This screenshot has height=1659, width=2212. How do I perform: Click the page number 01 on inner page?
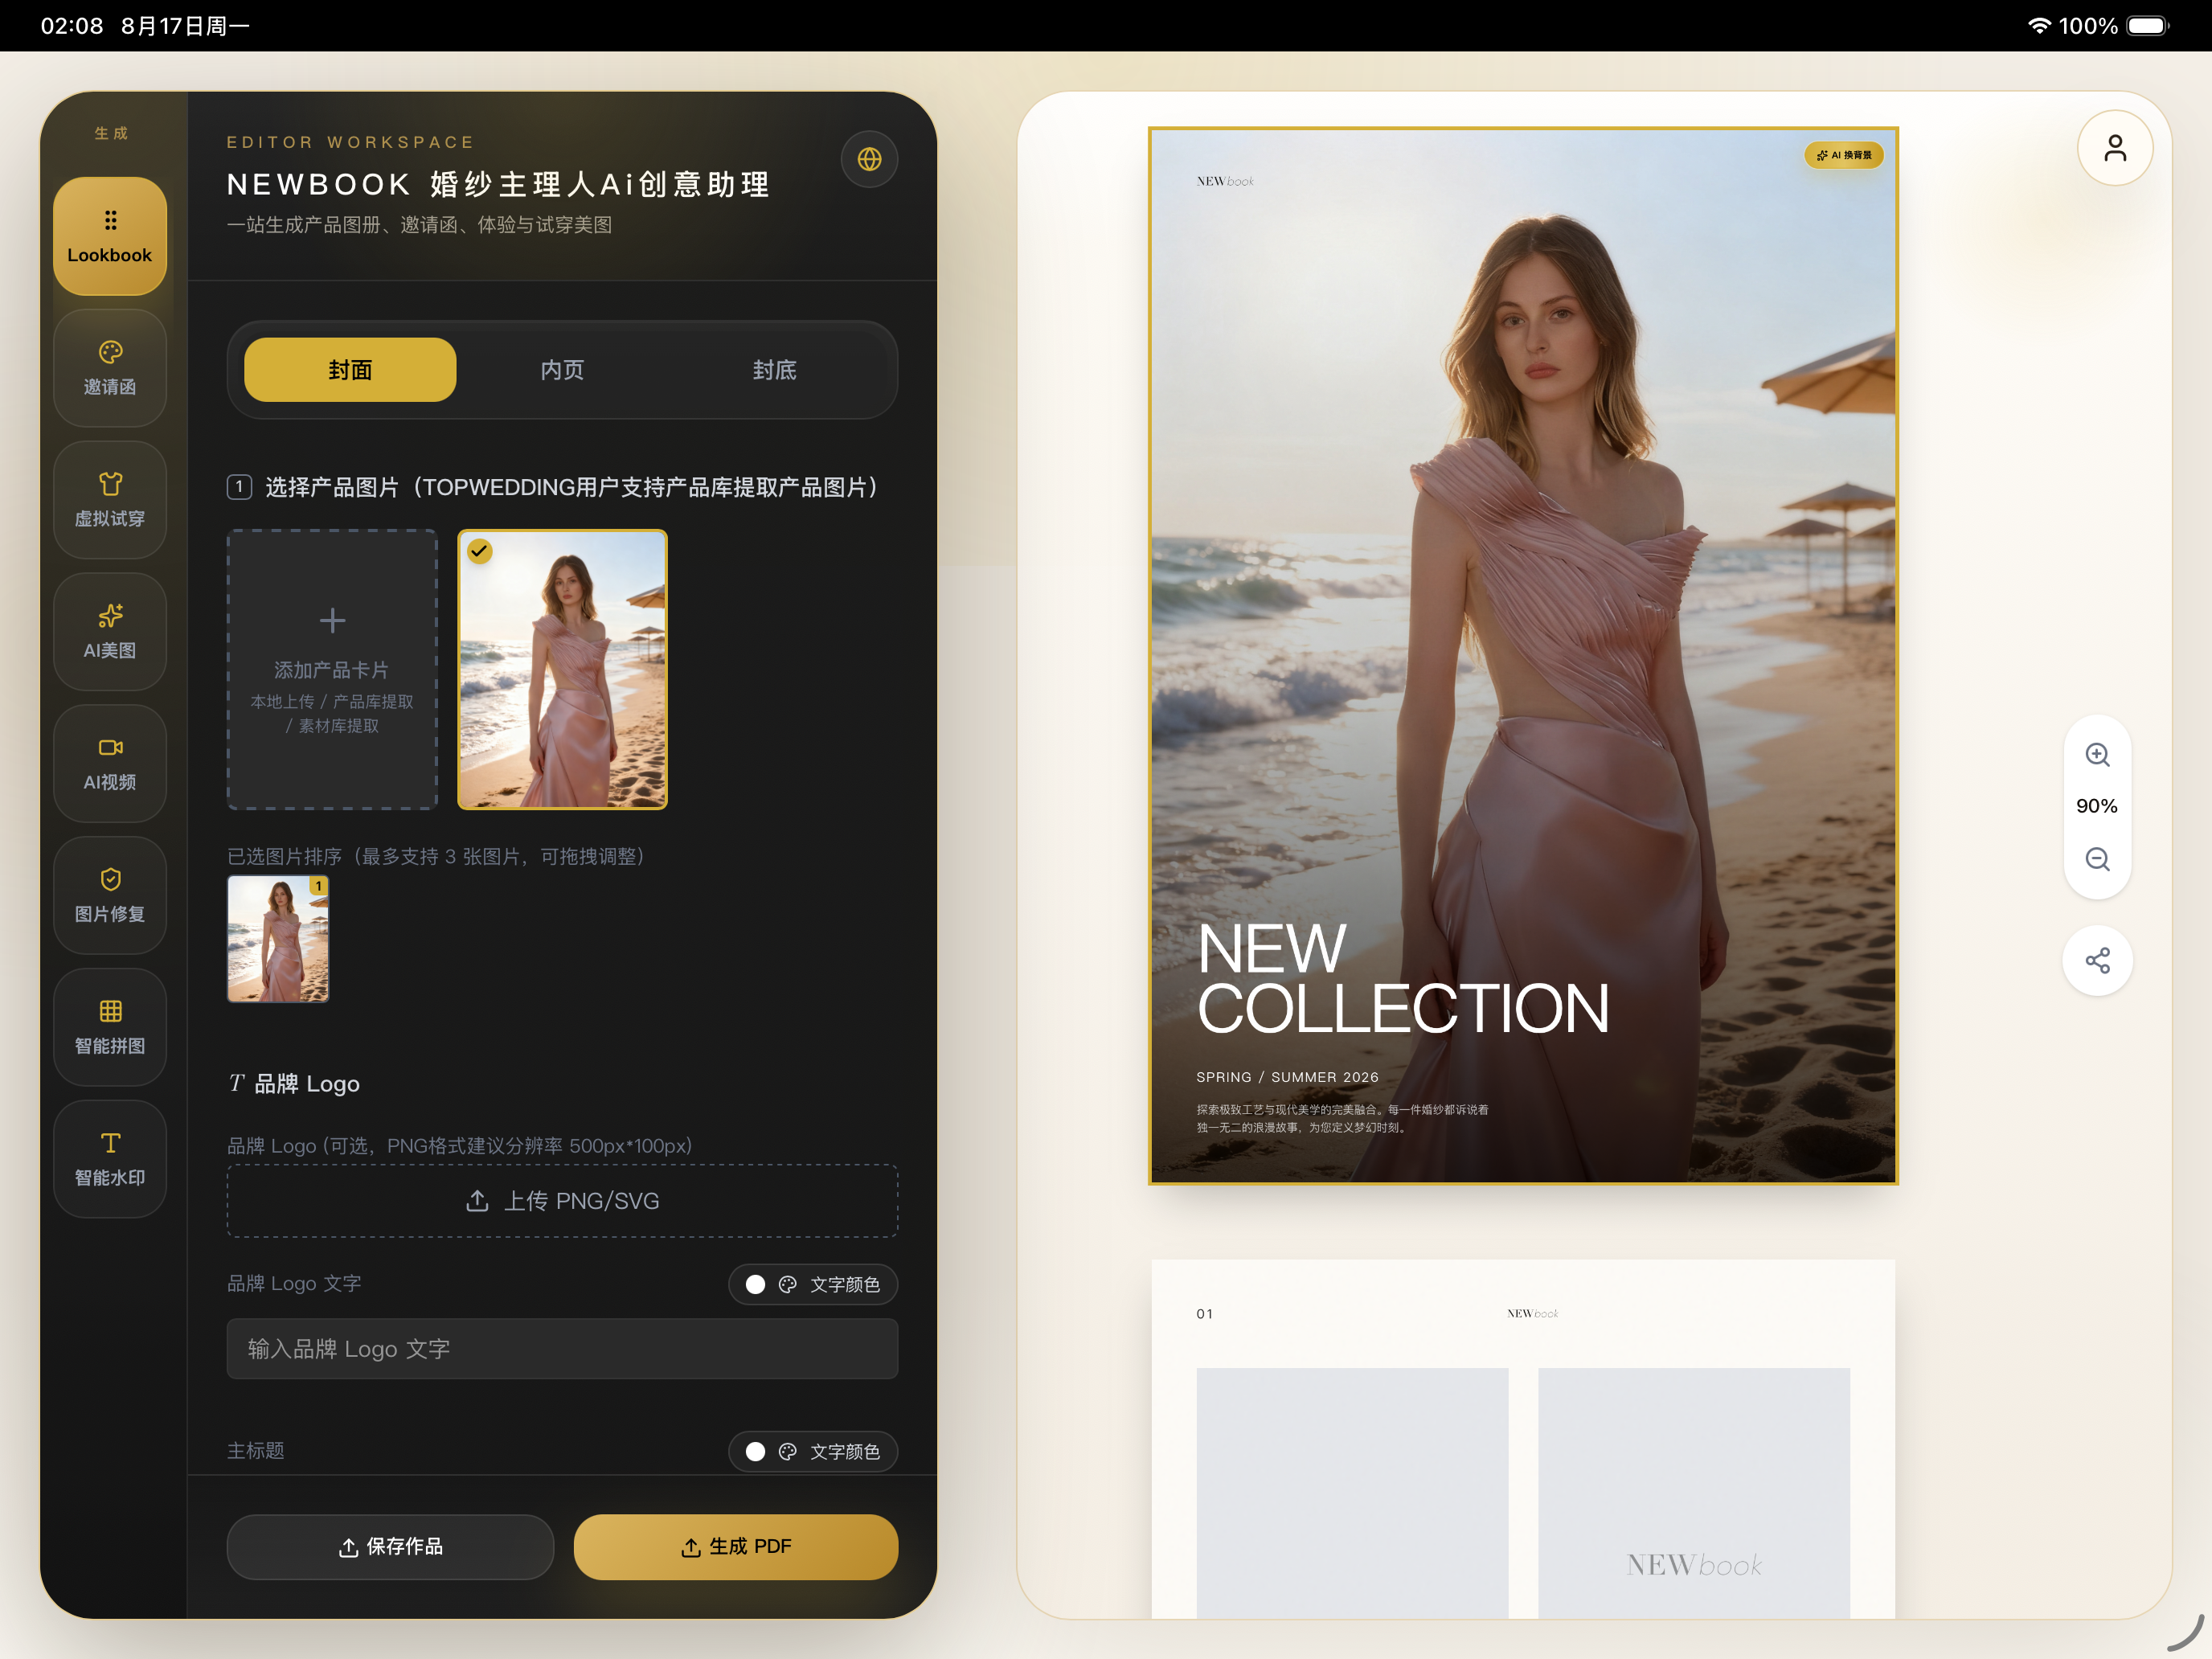point(1205,1314)
